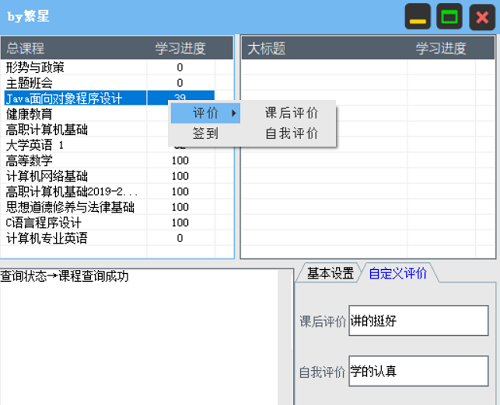
Task: Switch to the 基本设置 tab
Action: (330, 273)
